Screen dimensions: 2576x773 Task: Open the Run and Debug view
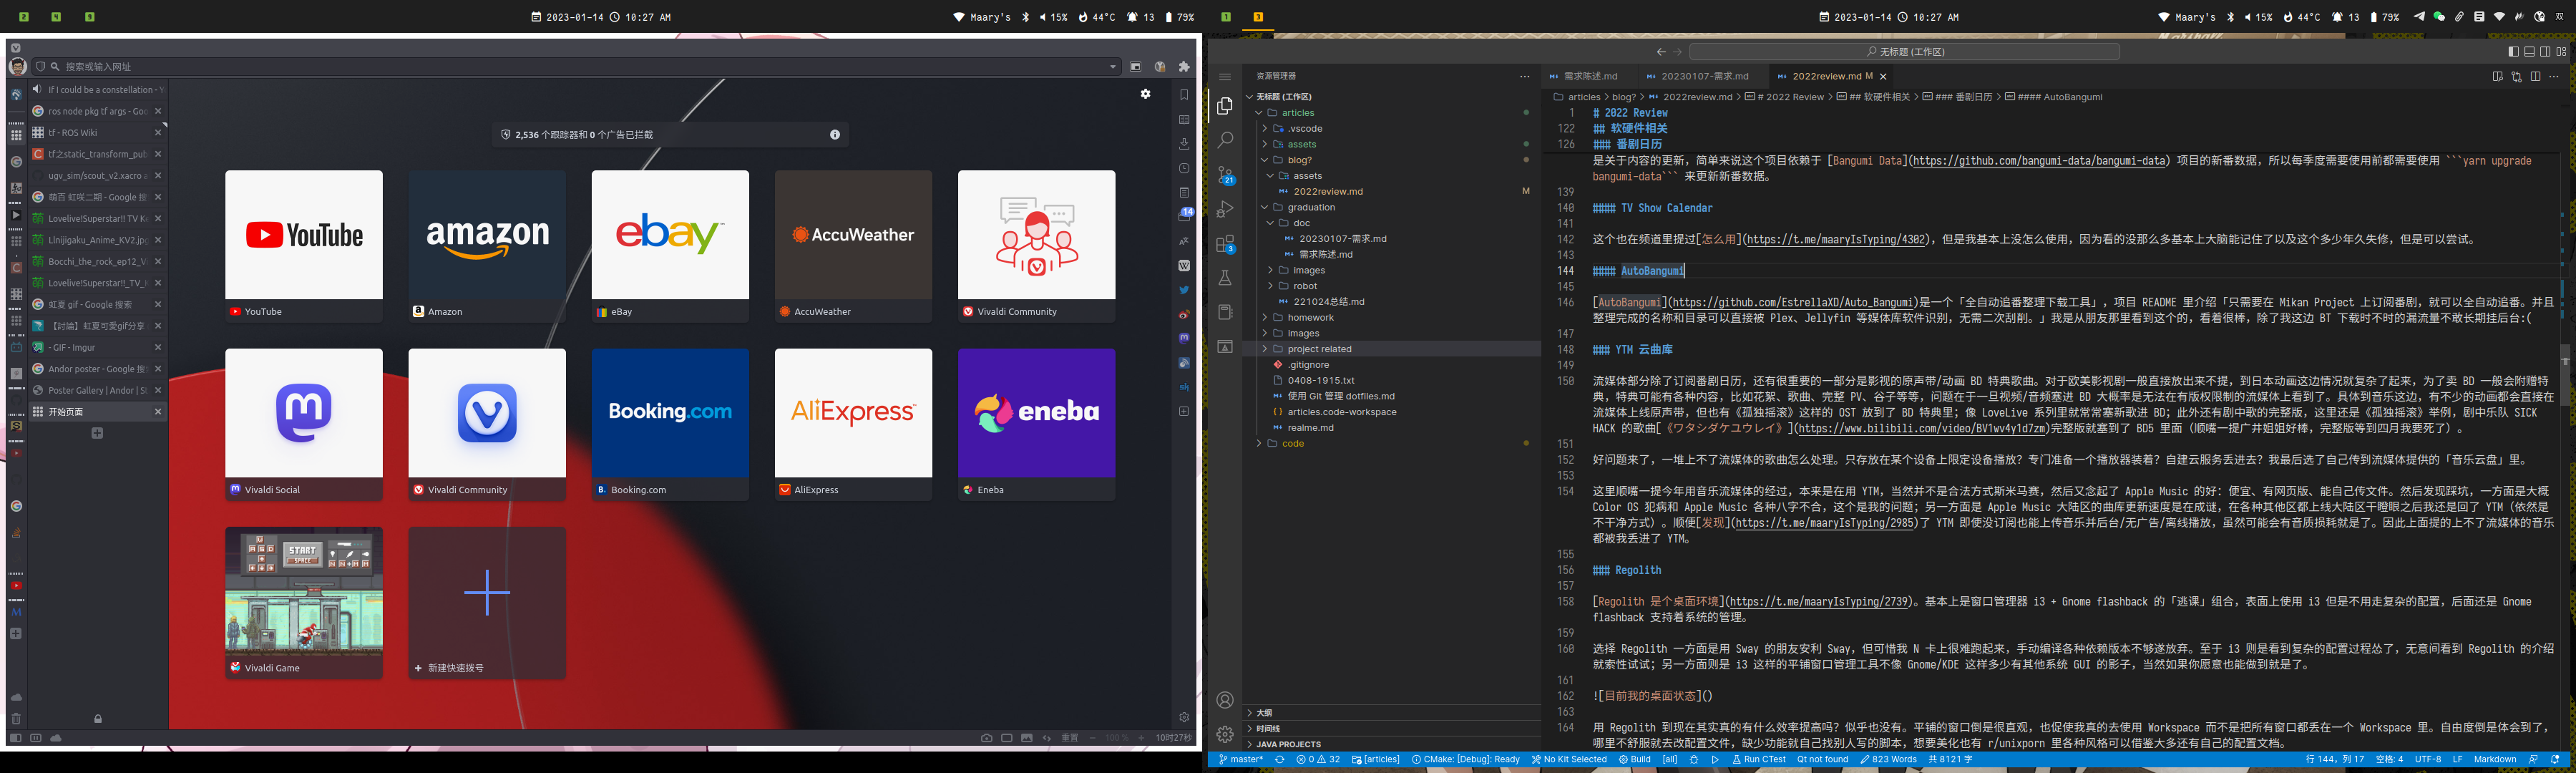[x=1225, y=209]
